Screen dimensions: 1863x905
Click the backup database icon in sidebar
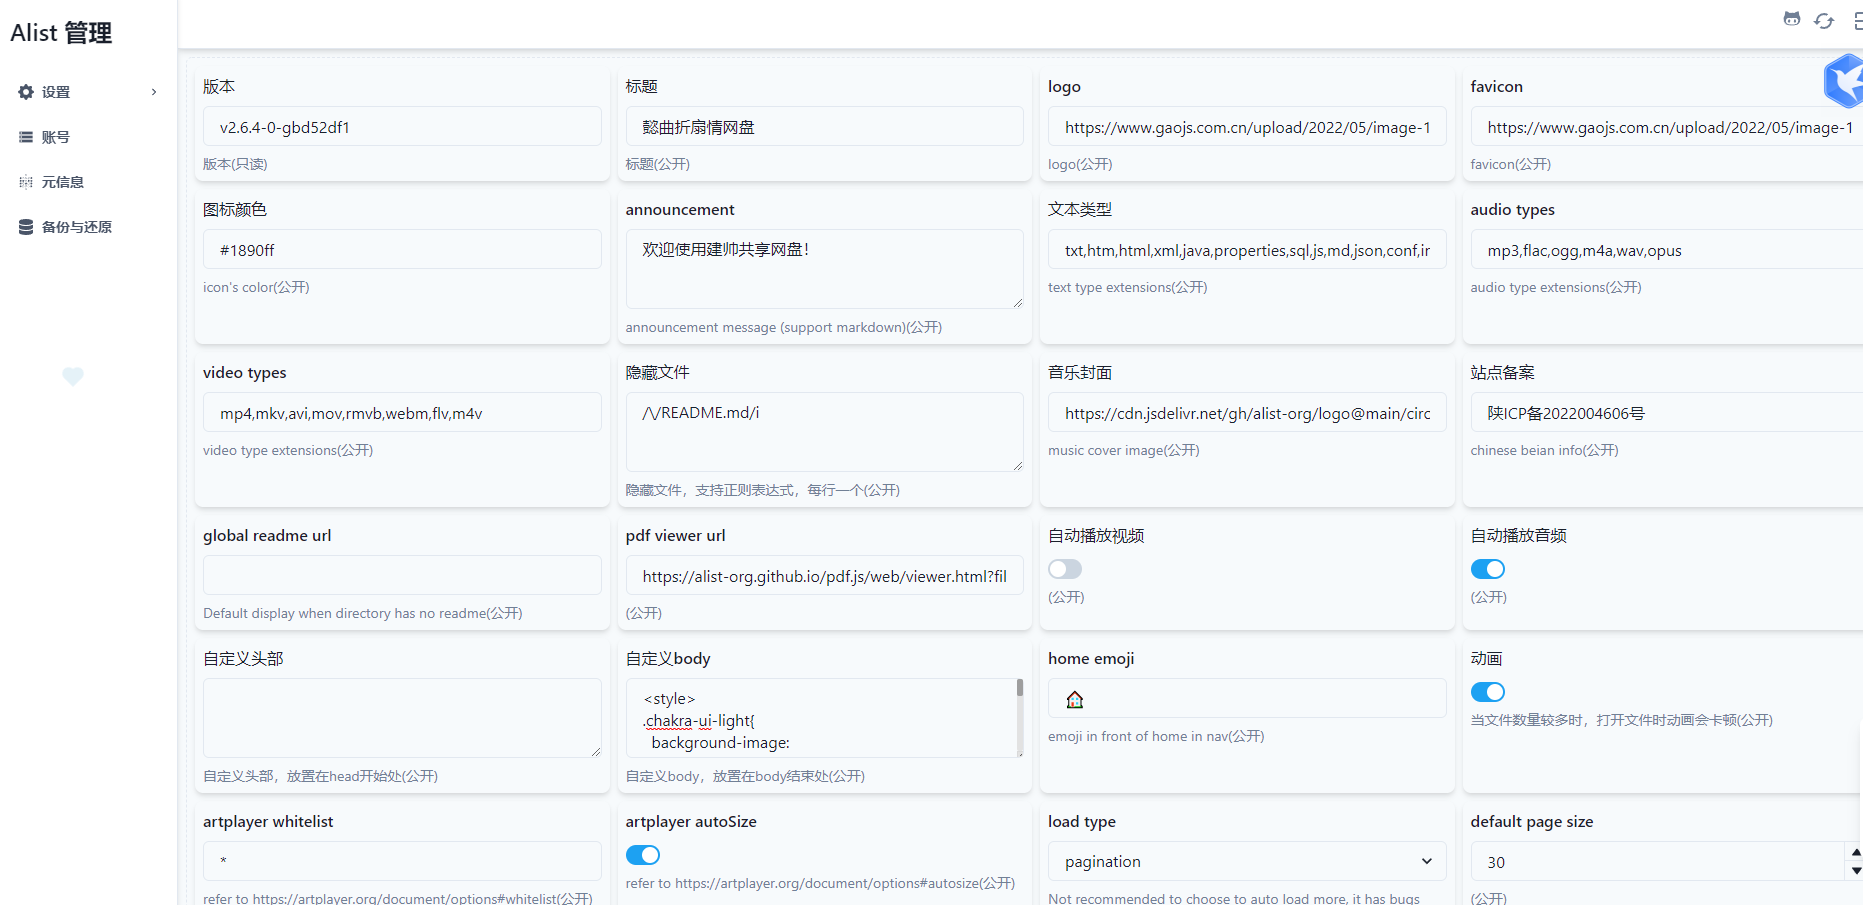click(26, 227)
